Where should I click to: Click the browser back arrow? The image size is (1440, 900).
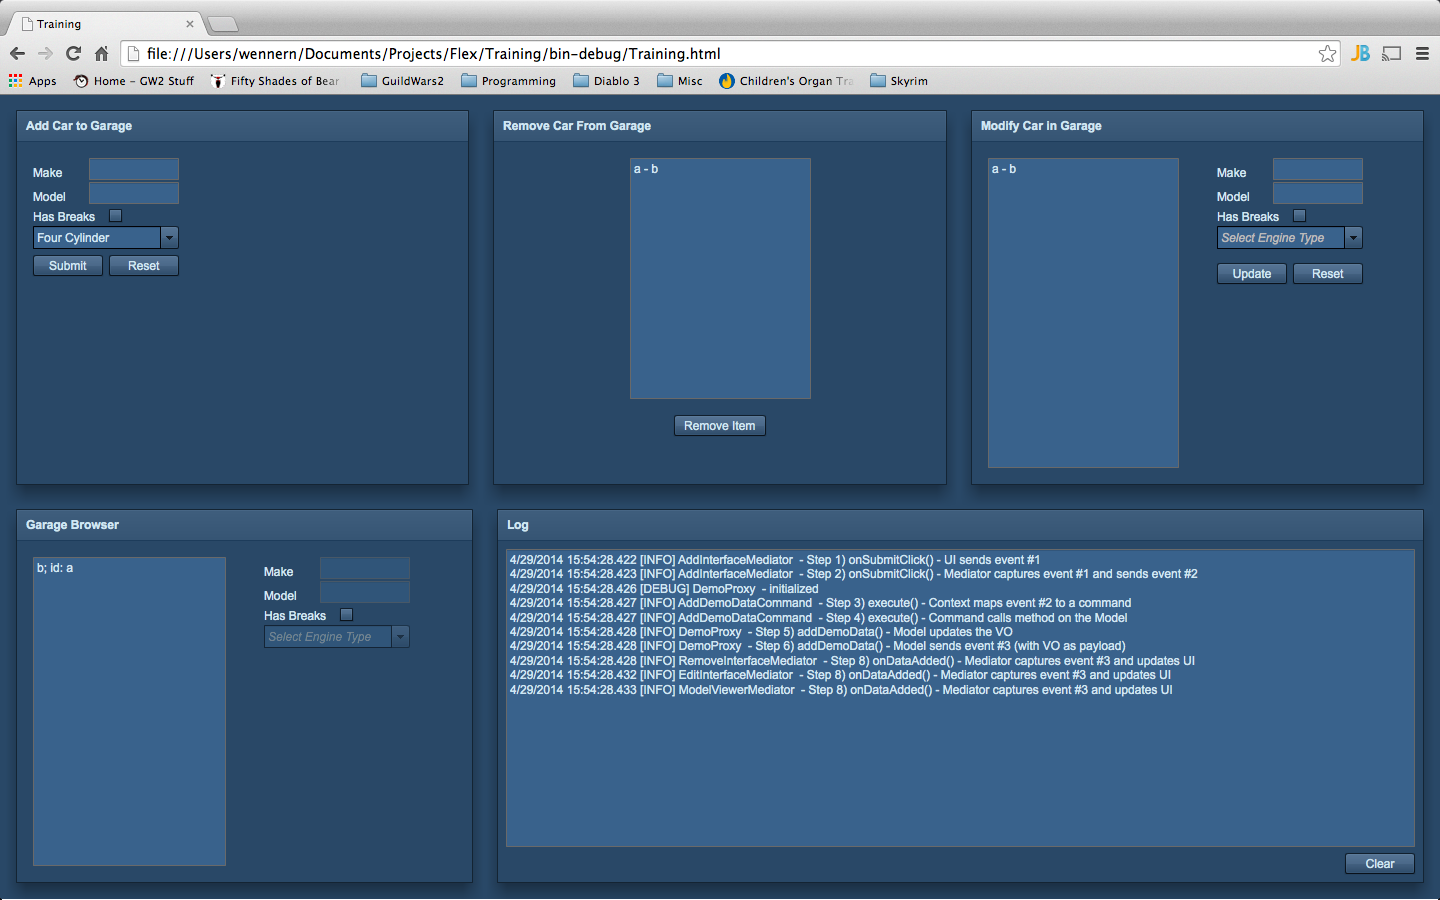tap(17, 54)
